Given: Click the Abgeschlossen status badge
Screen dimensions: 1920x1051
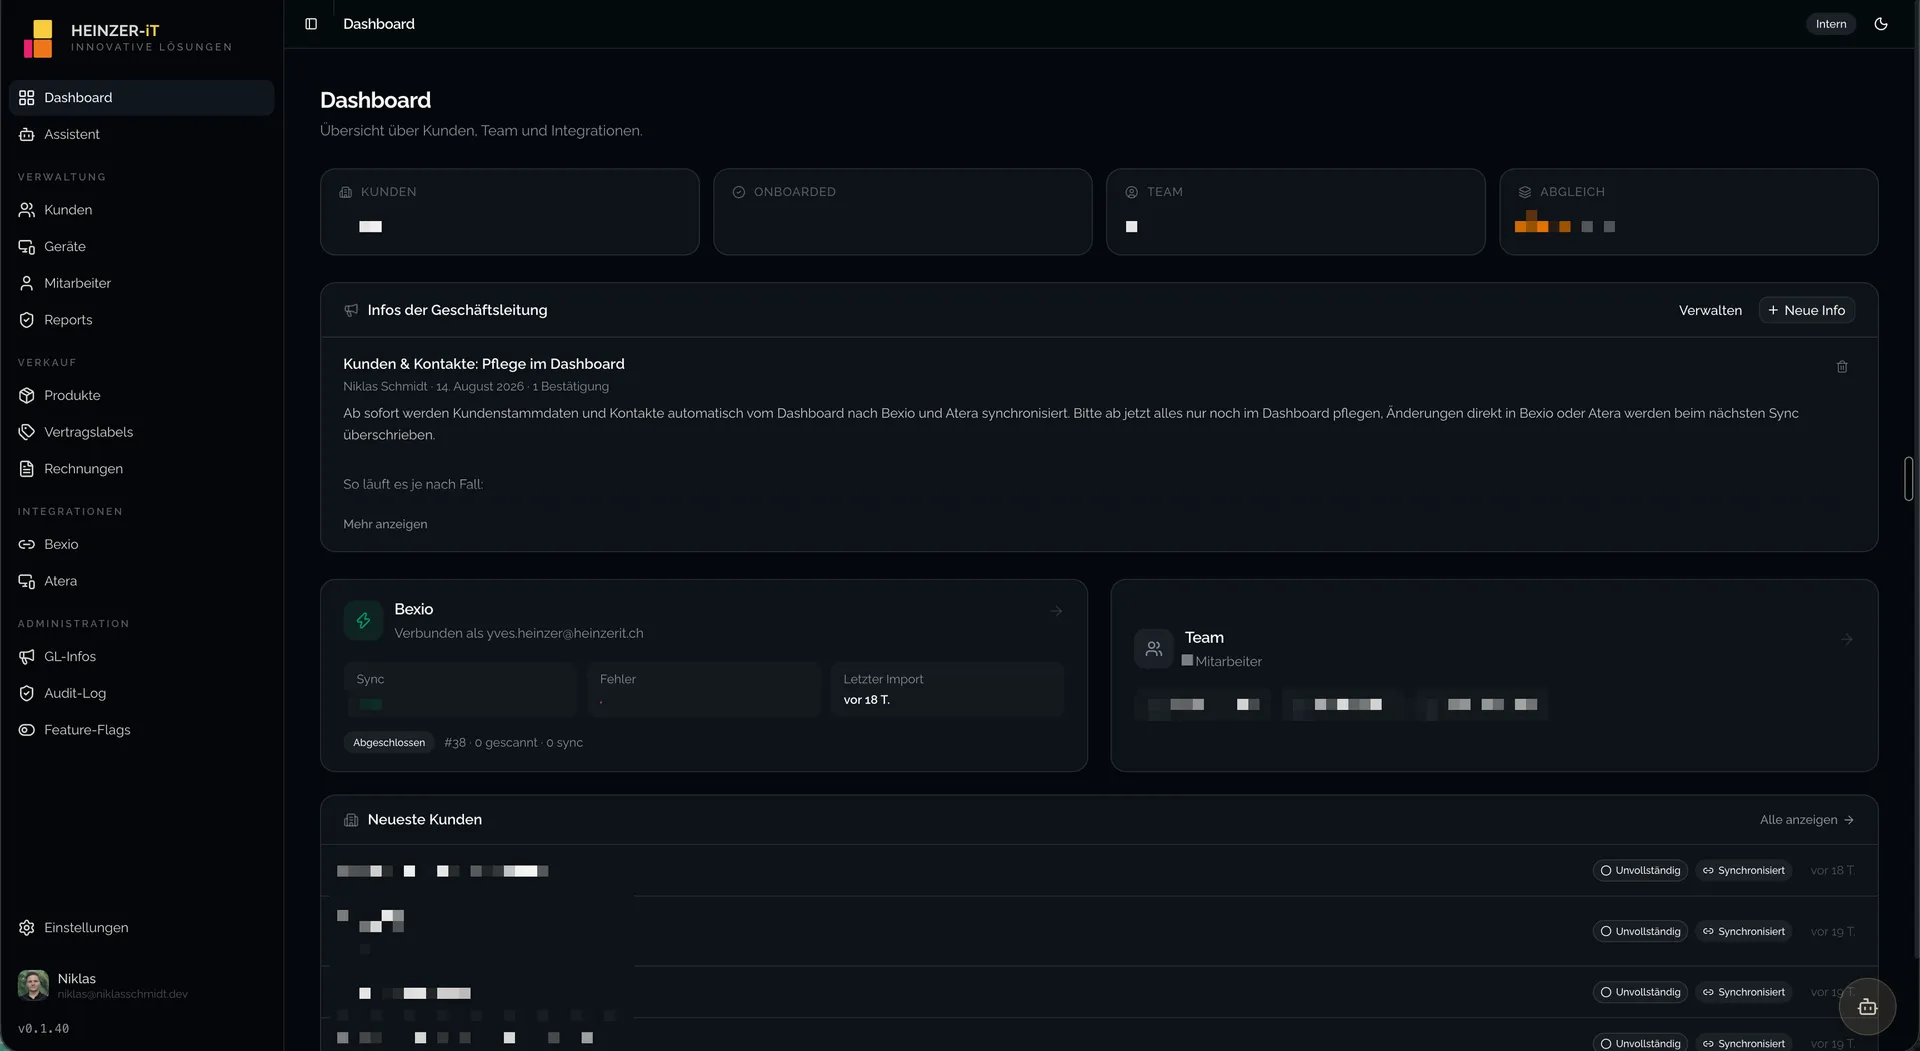Looking at the screenshot, I should pyautogui.click(x=389, y=743).
